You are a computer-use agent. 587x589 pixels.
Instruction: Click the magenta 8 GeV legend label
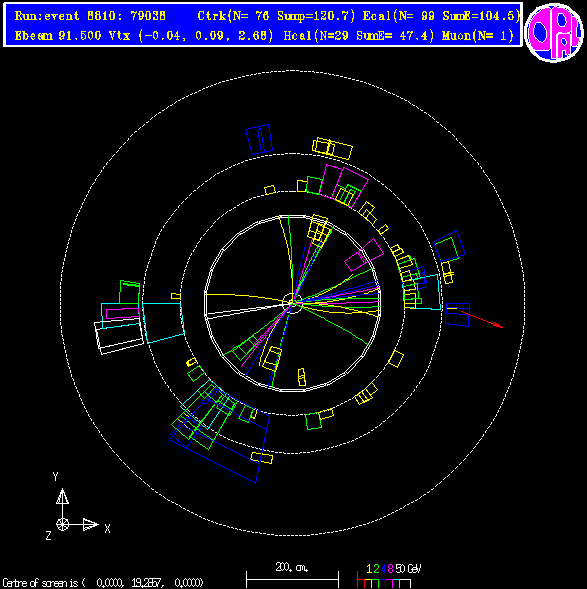coord(390,569)
